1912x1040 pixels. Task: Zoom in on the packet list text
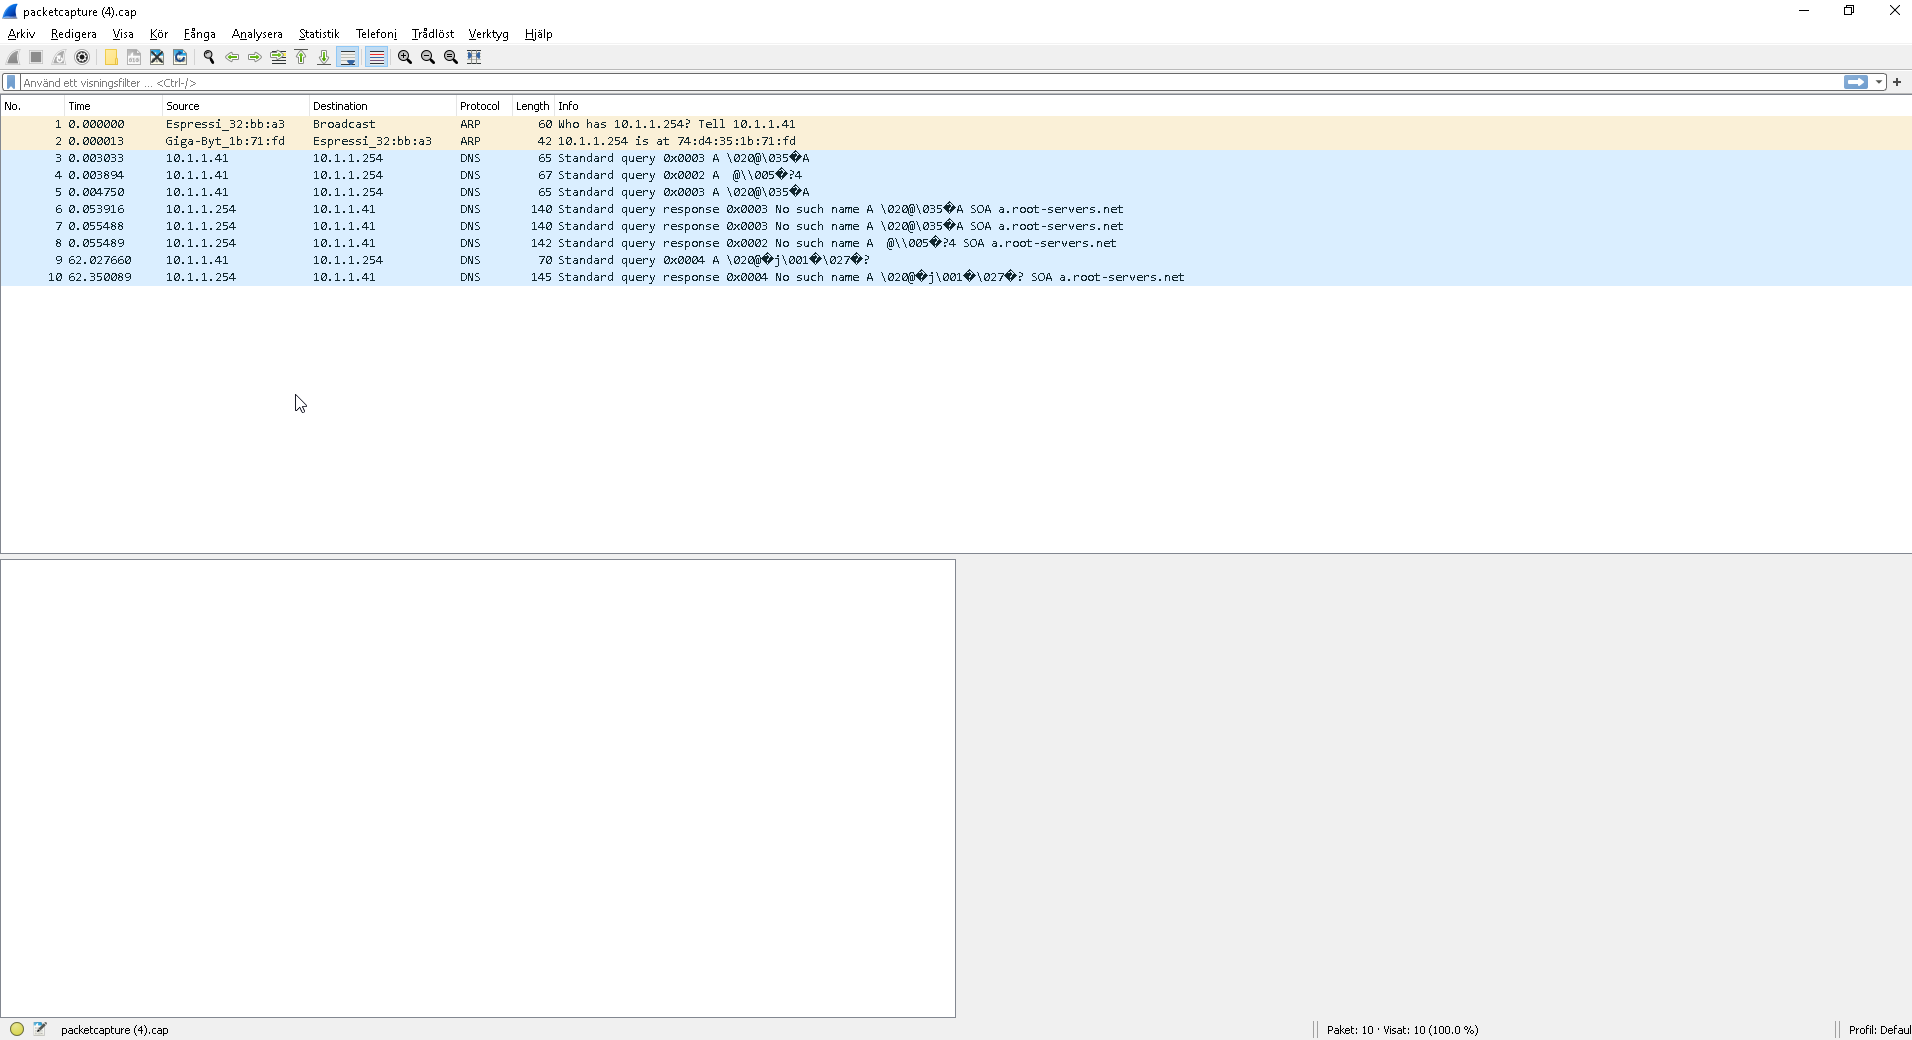point(403,57)
